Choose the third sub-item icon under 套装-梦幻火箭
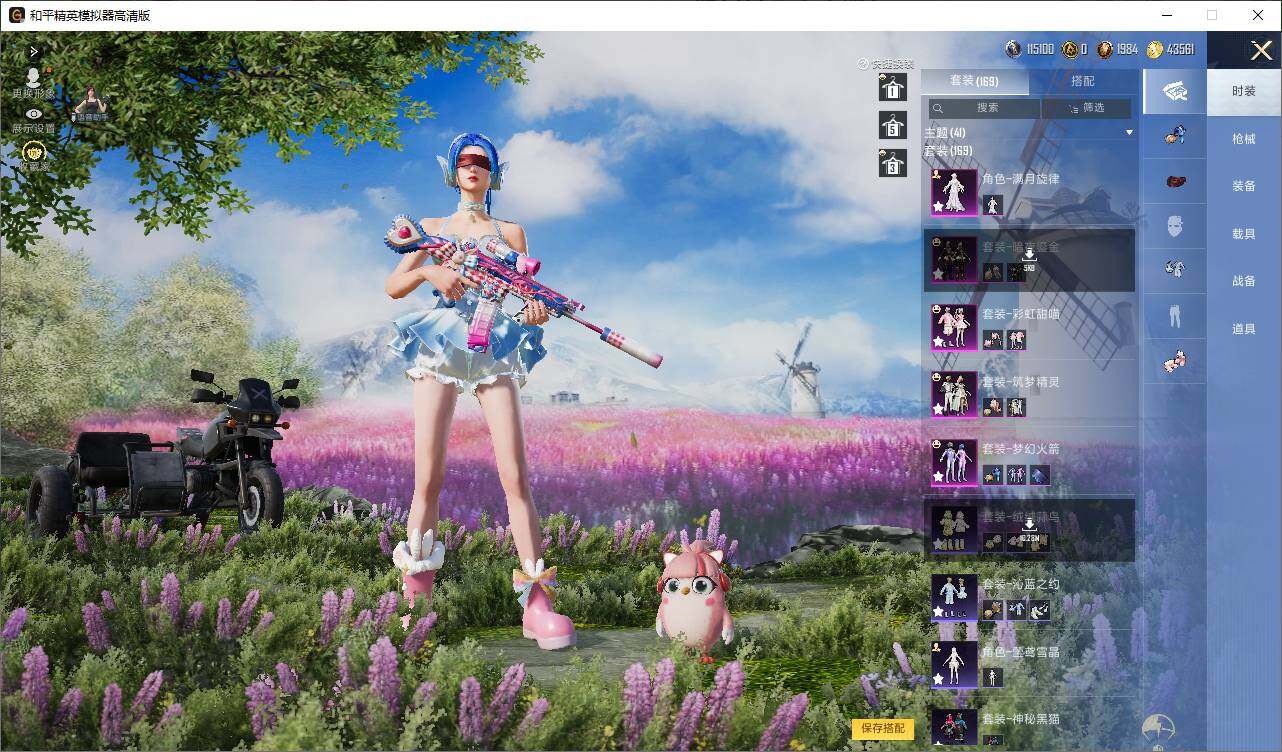This screenshot has height=752, width=1282. (1040, 475)
